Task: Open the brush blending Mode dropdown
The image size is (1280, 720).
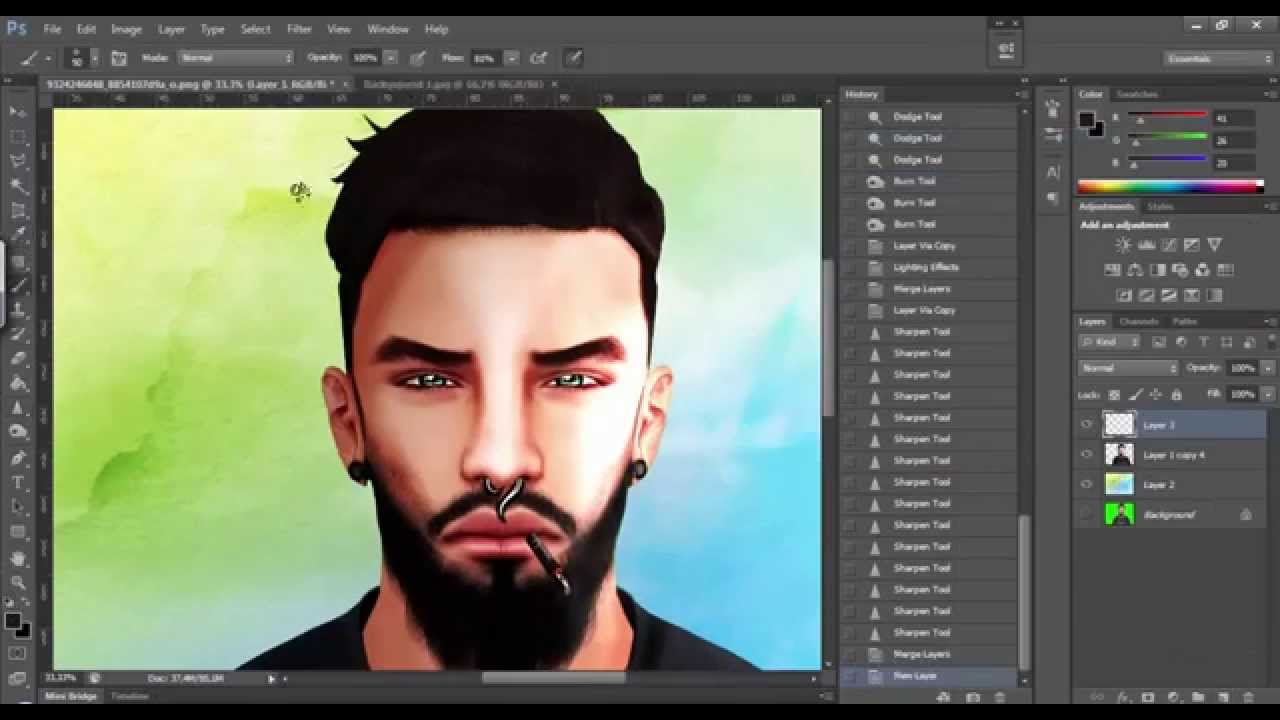Action: tap(236, 58)
